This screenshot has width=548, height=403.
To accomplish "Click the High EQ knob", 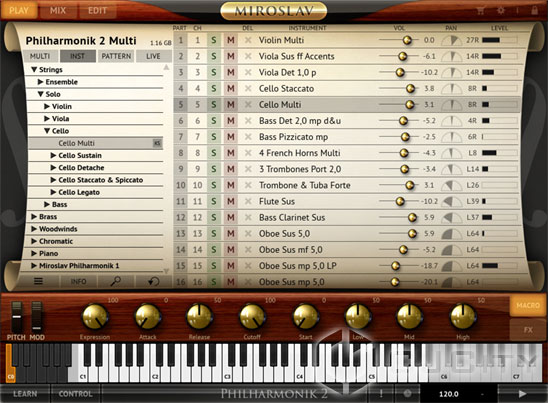I will click(463, 317).
